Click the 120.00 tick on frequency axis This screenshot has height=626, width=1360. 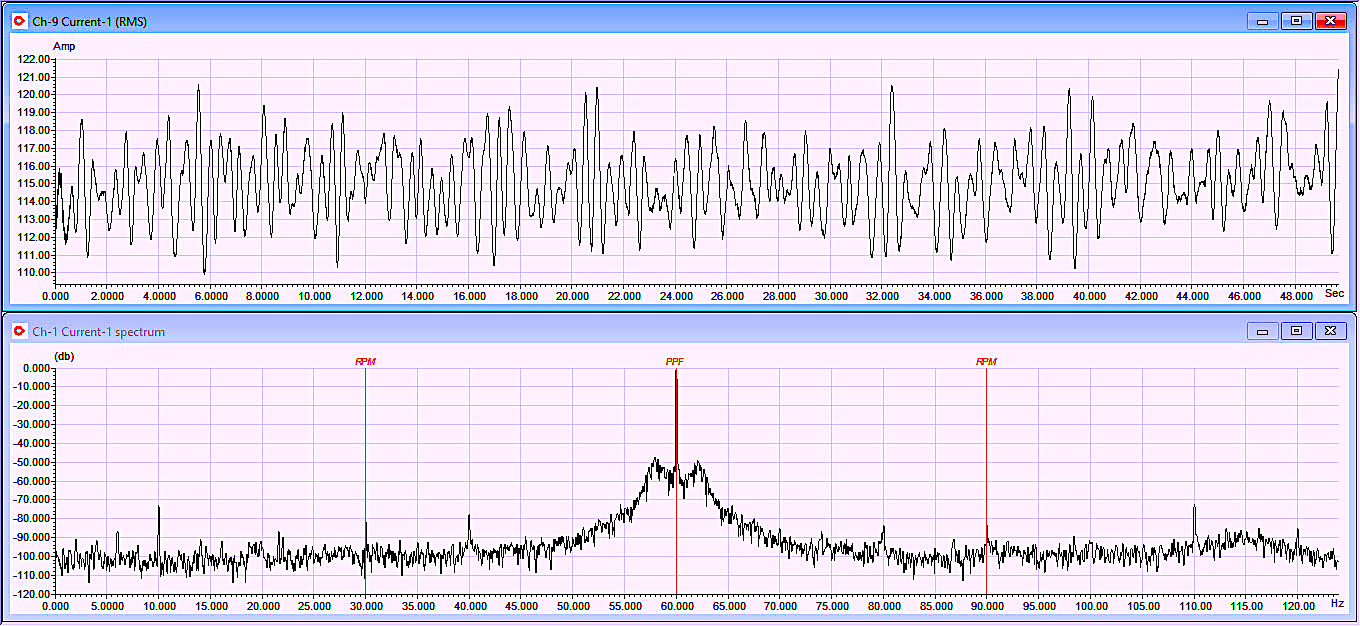point(1298,607)
